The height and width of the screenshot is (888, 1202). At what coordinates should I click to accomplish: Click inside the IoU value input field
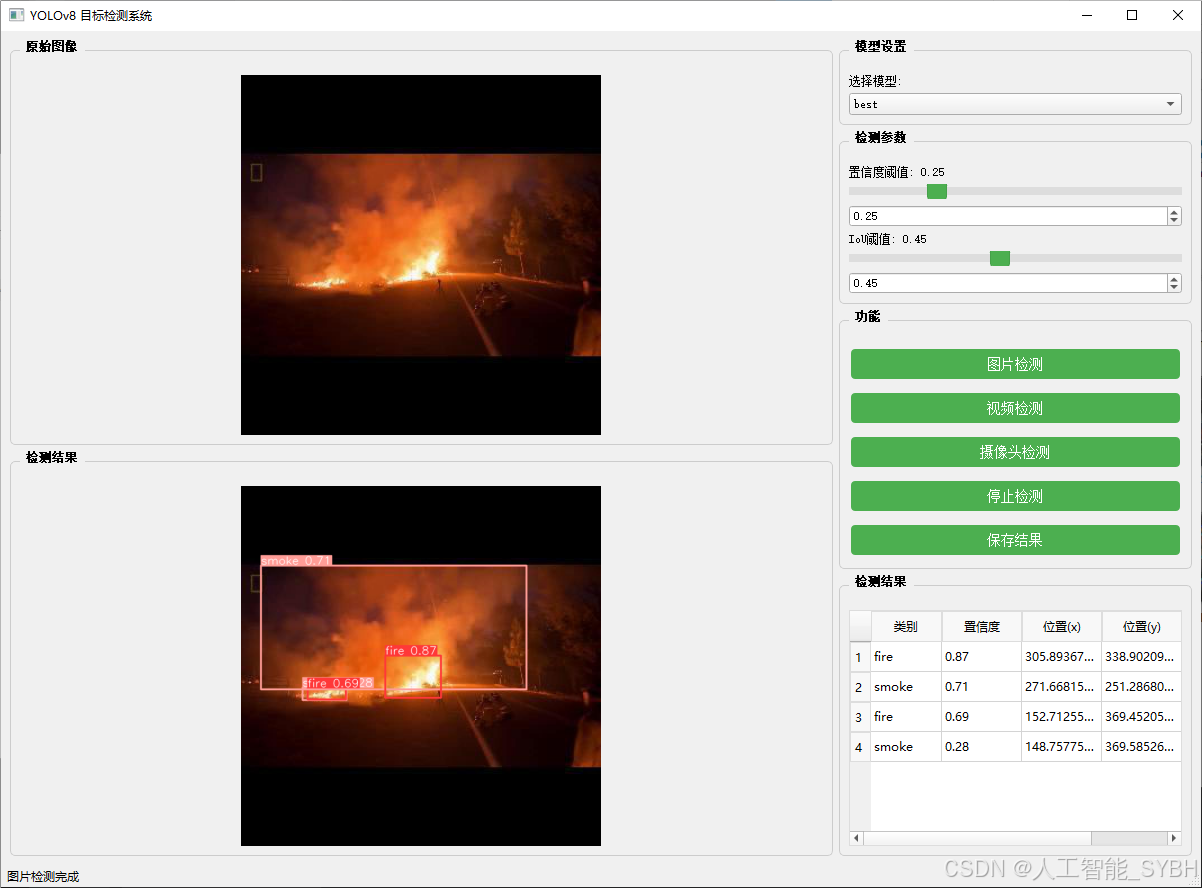pyautogui.click(x=1000, y=283)
